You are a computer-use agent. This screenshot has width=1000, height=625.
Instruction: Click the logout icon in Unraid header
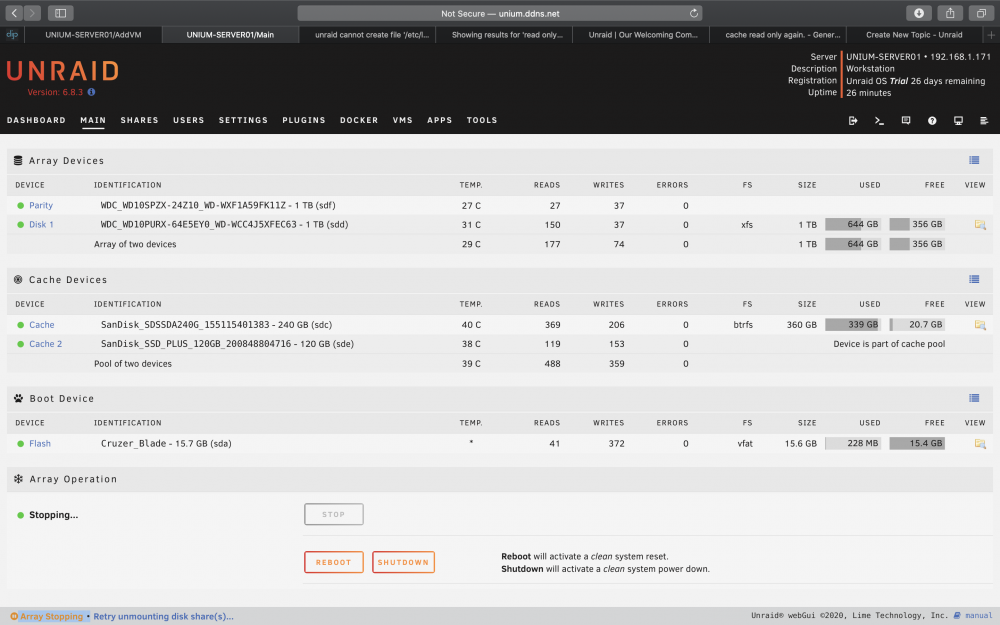coord(853,121)
